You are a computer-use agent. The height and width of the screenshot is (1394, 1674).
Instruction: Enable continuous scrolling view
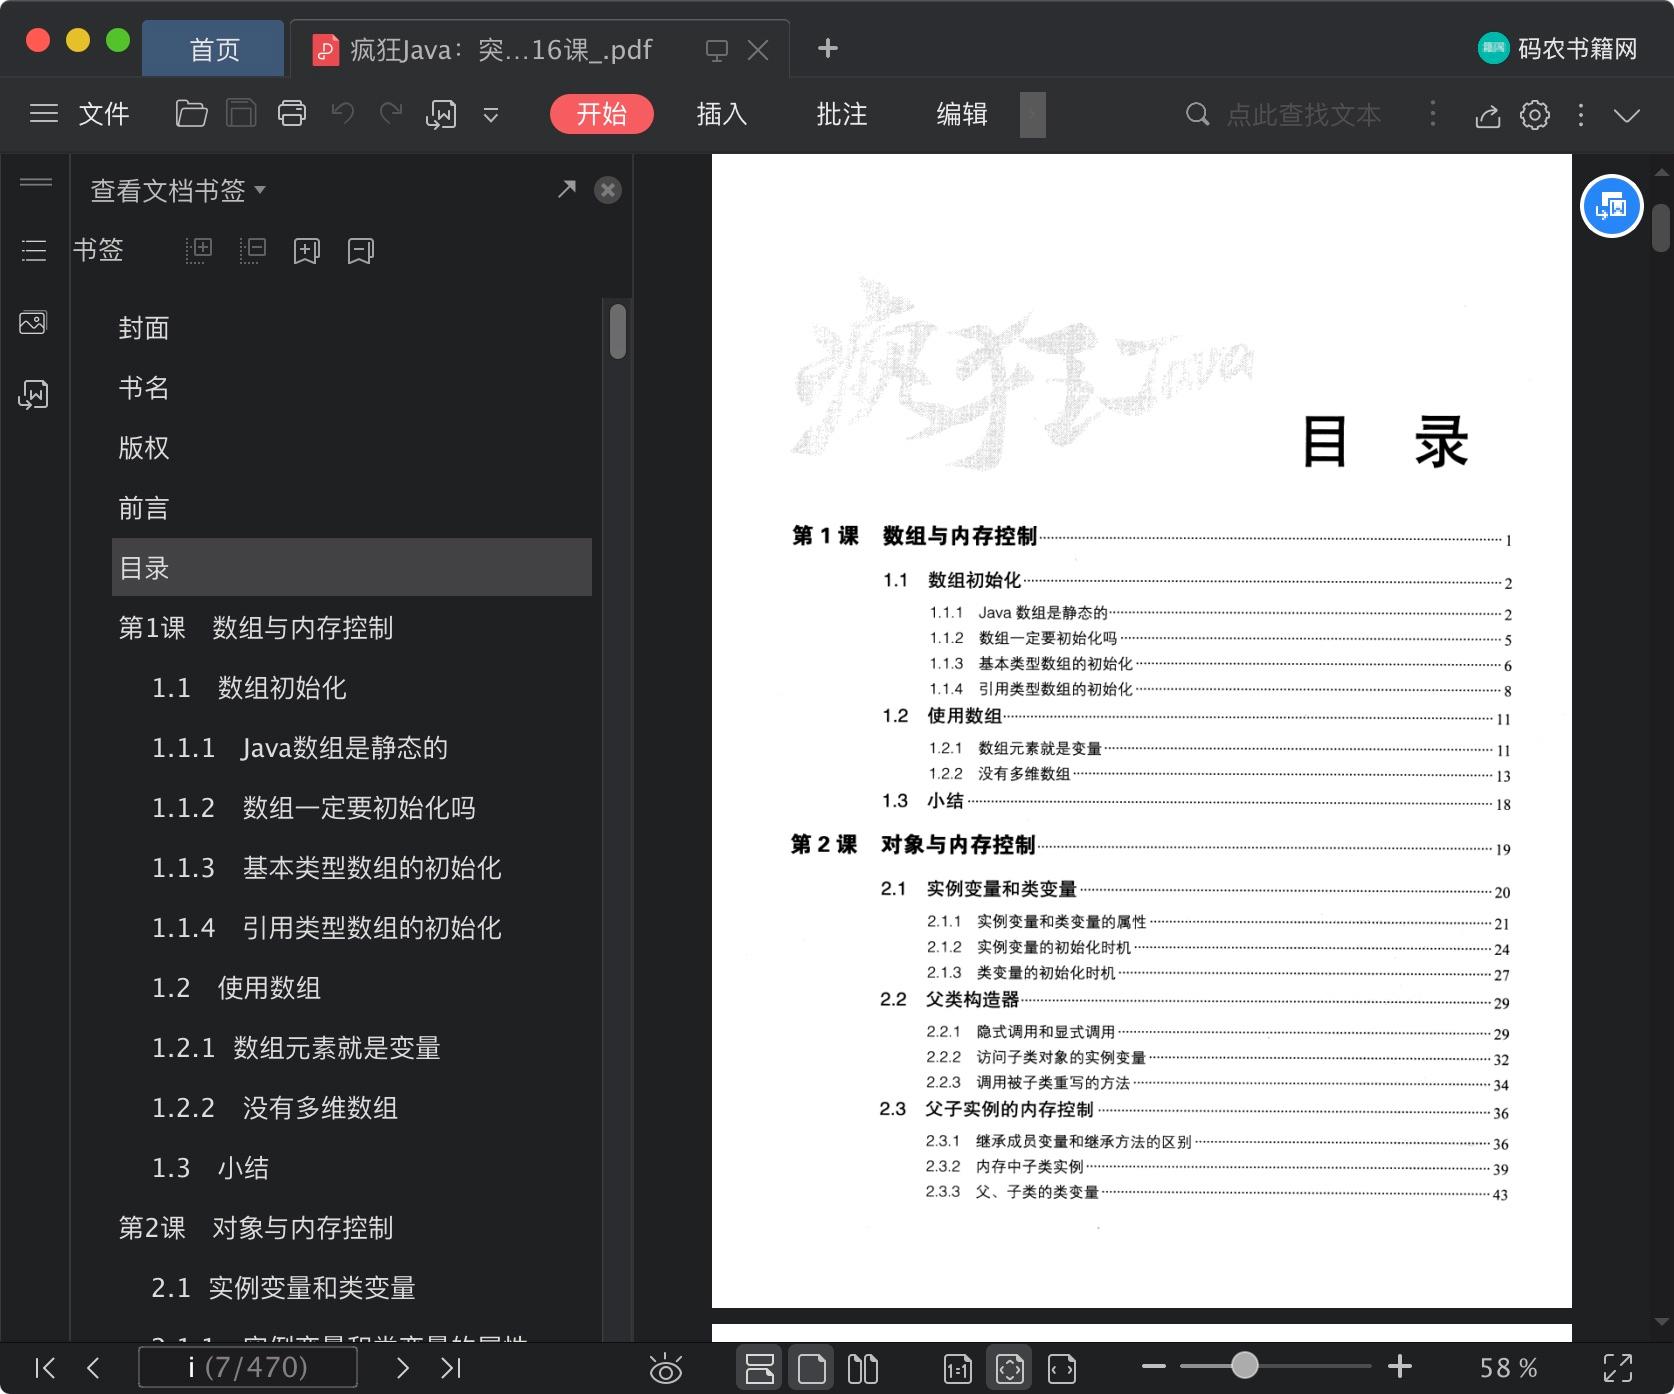point(760,1368)
